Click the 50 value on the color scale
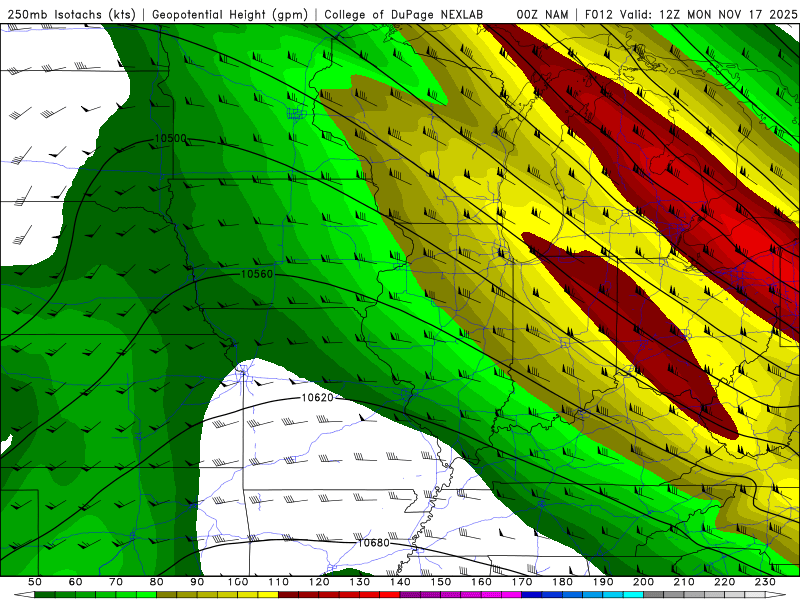Image resolution: width=800 pixels, height=600 pixels. pos(34,582)
